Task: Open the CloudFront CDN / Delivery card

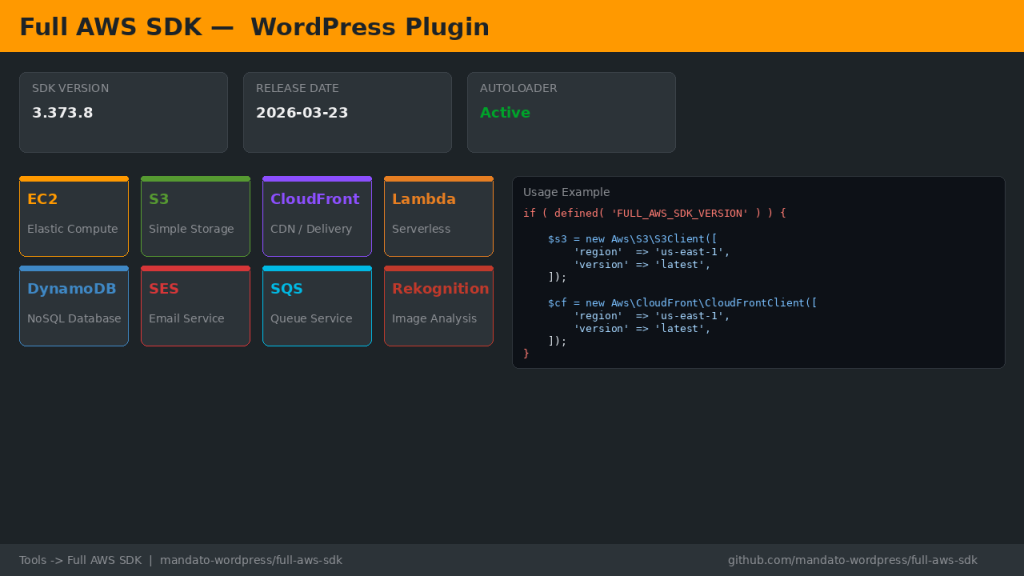Action: tap(317, 217)
